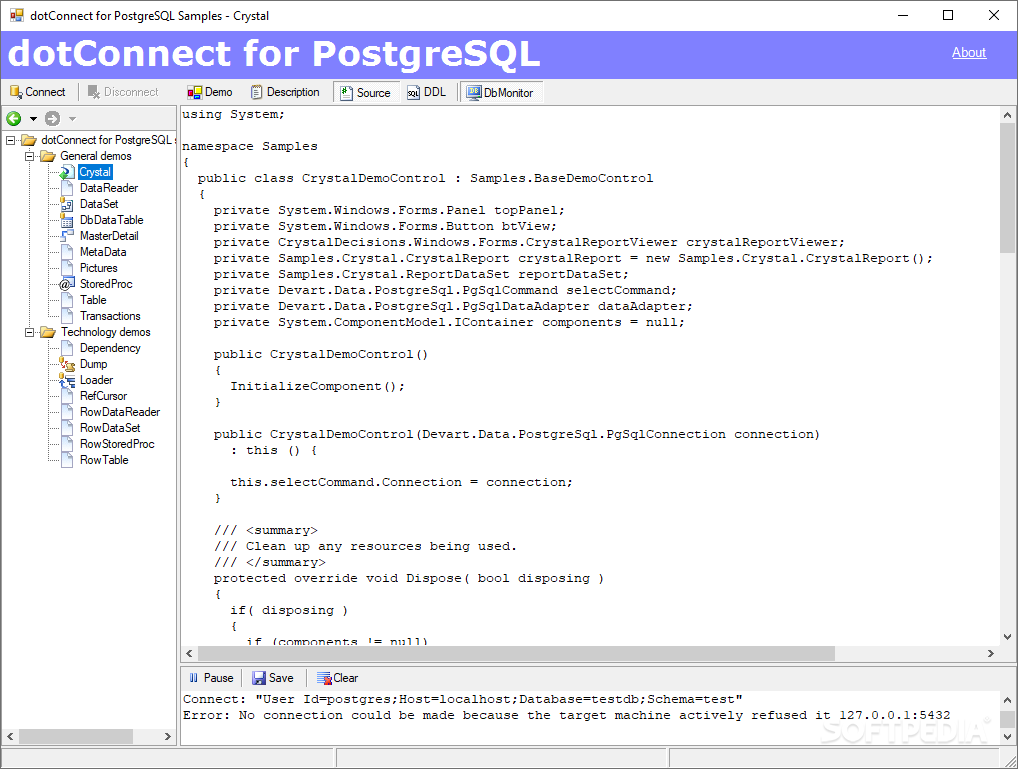The image size is (1018, 769).
Task: Click the MasterDetail relation icon
Action: (x=67, y=236)
